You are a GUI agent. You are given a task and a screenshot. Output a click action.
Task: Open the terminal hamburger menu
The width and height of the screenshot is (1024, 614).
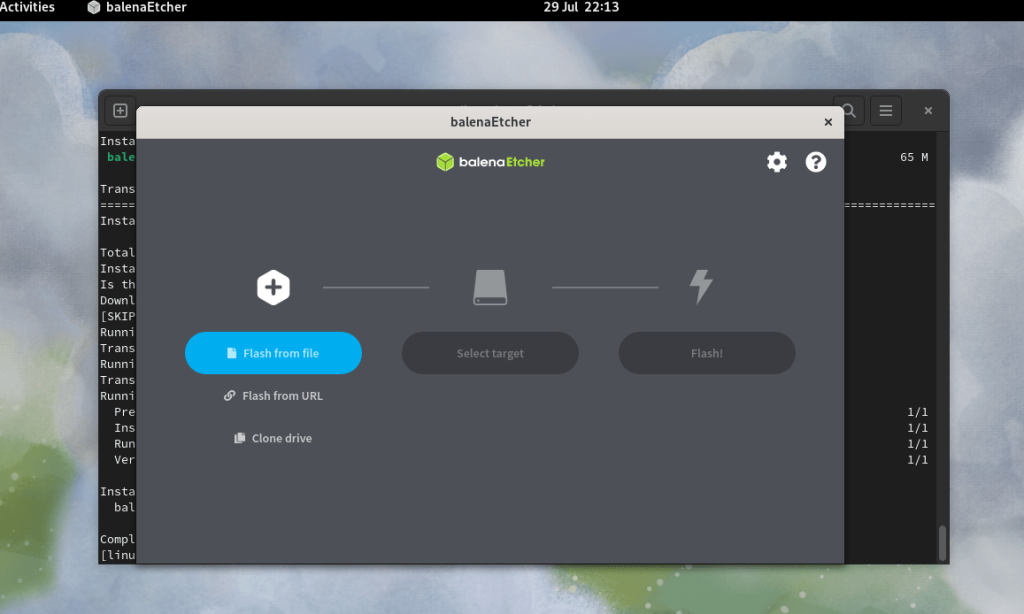(886, 110)
